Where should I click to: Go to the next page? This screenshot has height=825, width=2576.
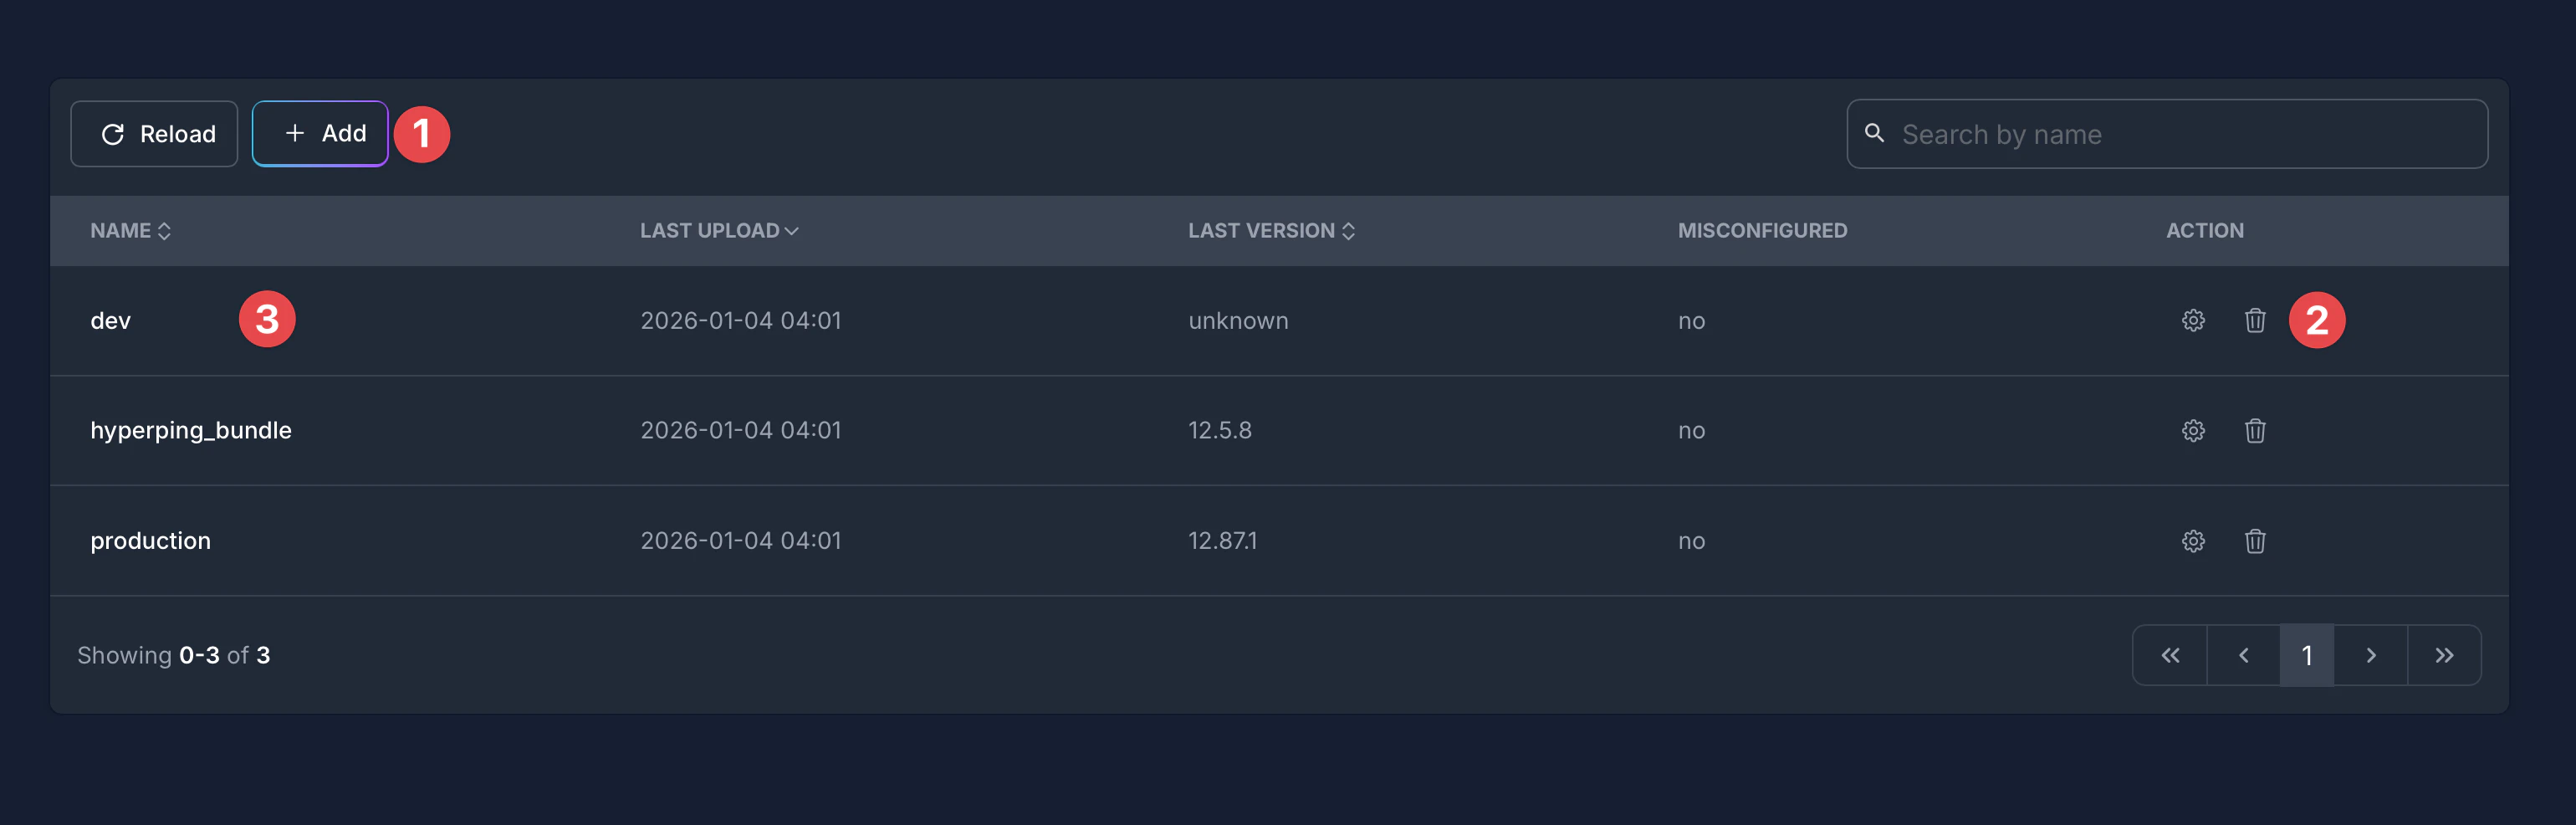coord(2370,655)
